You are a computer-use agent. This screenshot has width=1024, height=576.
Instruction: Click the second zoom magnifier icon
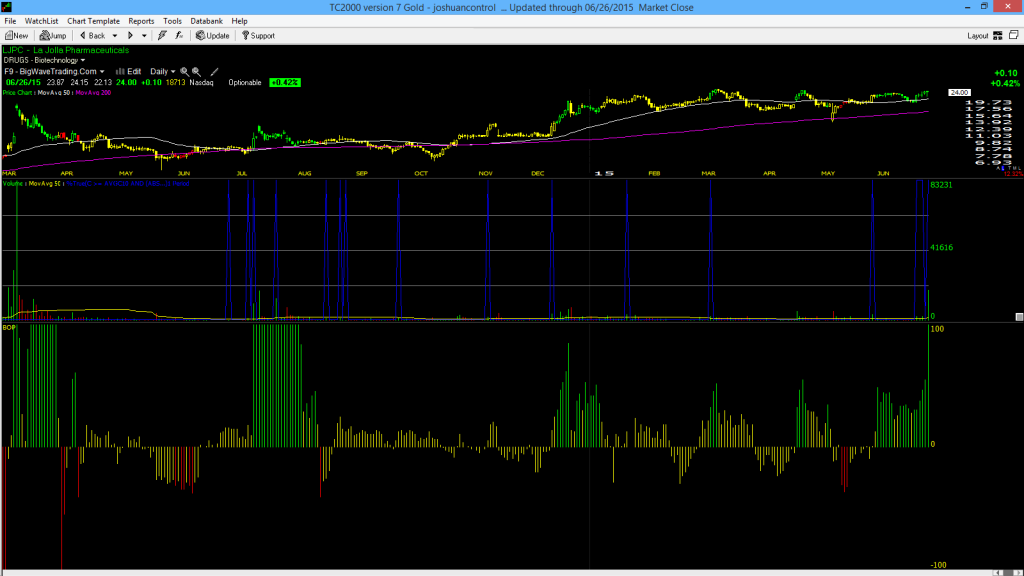196,72
